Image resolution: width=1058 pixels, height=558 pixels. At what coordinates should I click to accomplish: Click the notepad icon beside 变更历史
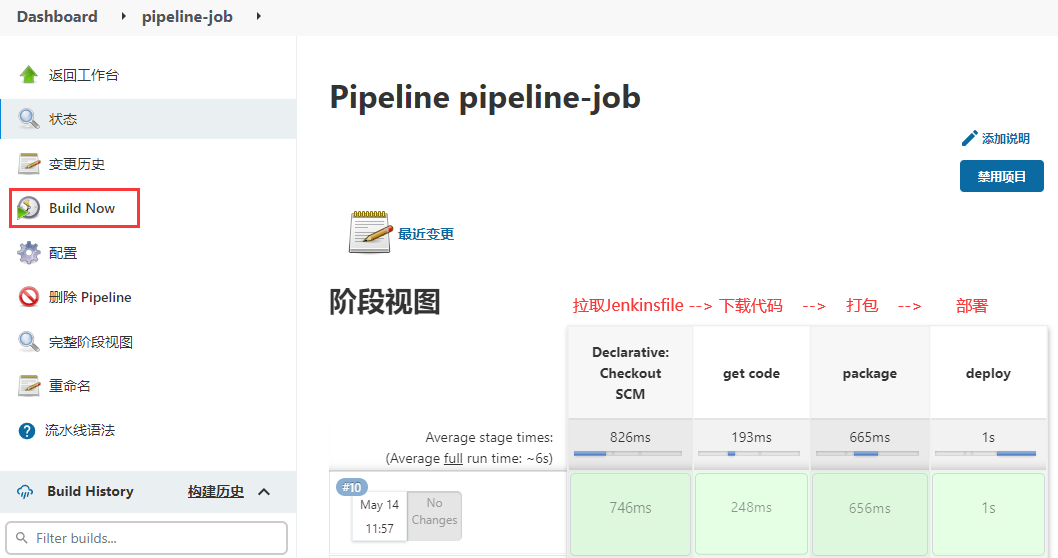tap(28, 164)
